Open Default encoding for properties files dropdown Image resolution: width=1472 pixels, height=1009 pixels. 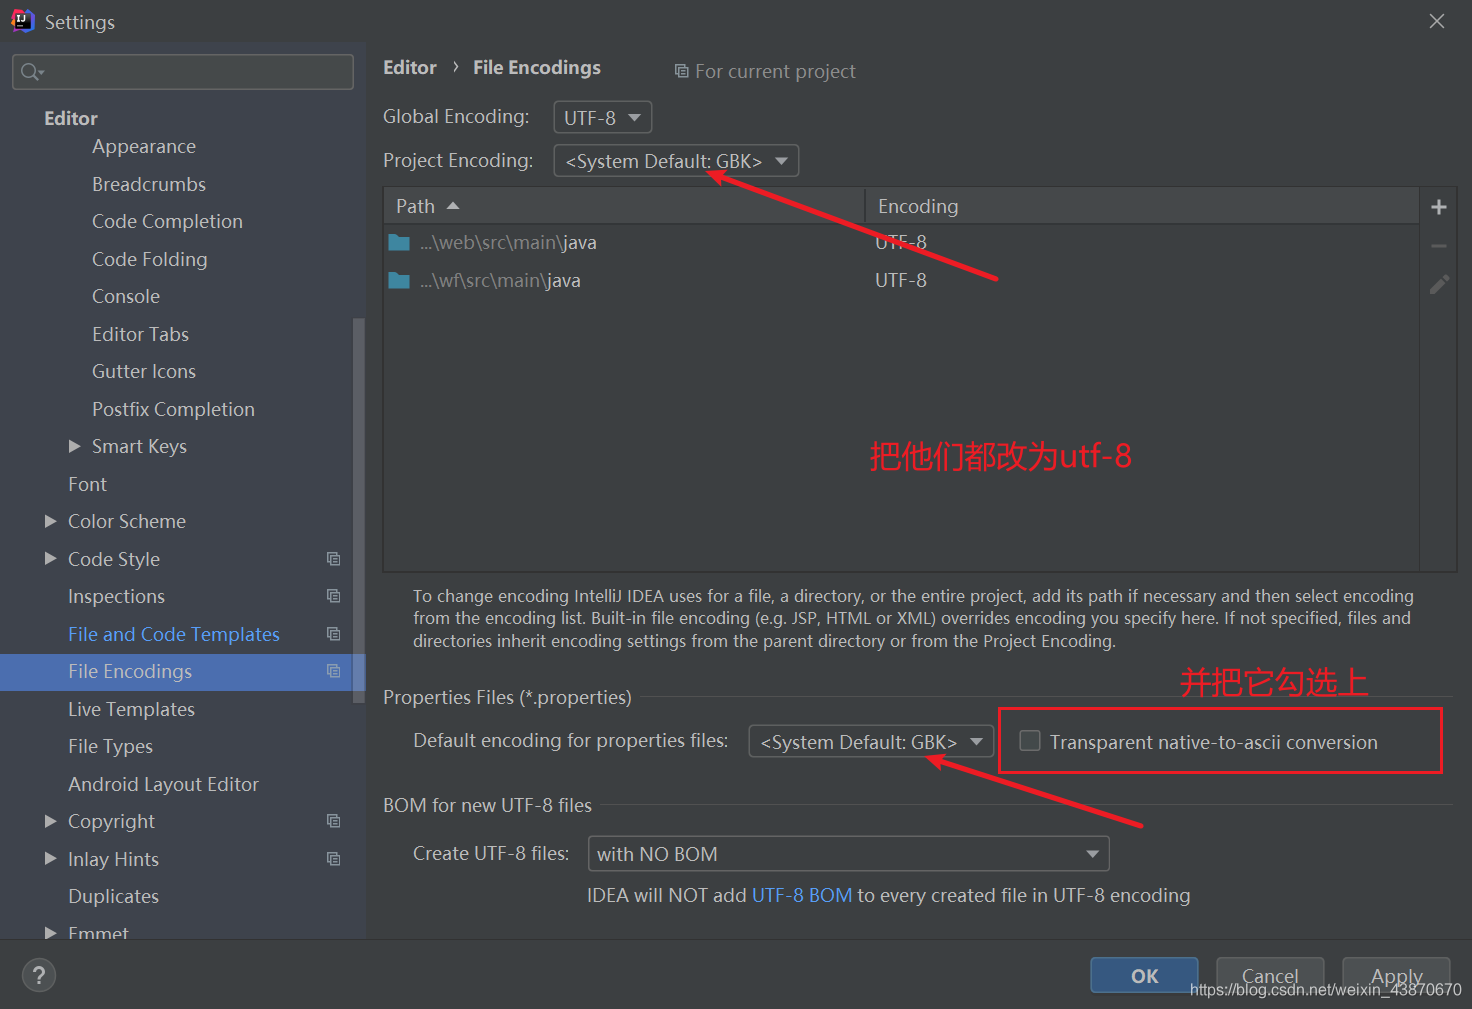871,742
